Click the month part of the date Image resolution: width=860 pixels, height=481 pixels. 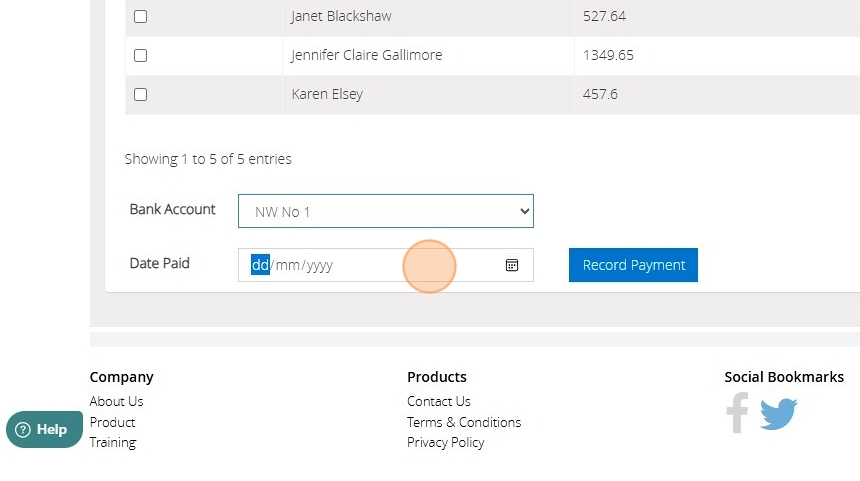pyautogui.click(x=287, y=265)
